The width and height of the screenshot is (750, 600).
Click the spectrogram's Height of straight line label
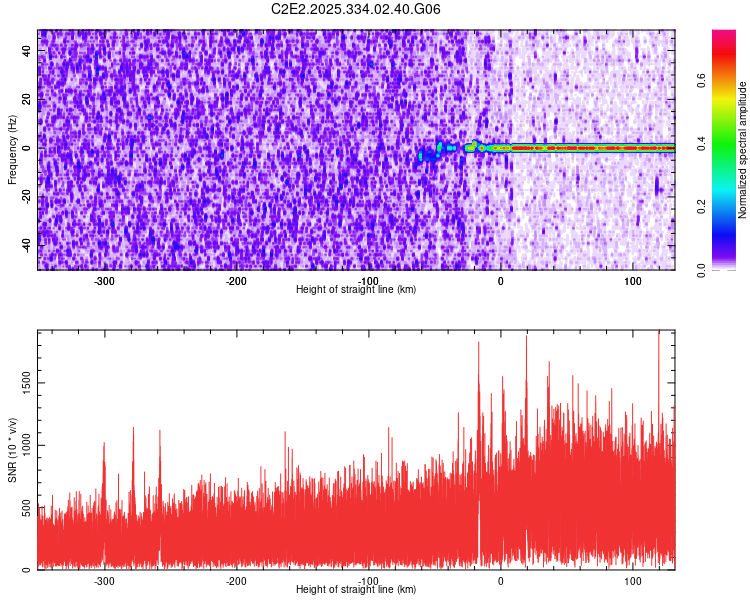tap(356, 289)
